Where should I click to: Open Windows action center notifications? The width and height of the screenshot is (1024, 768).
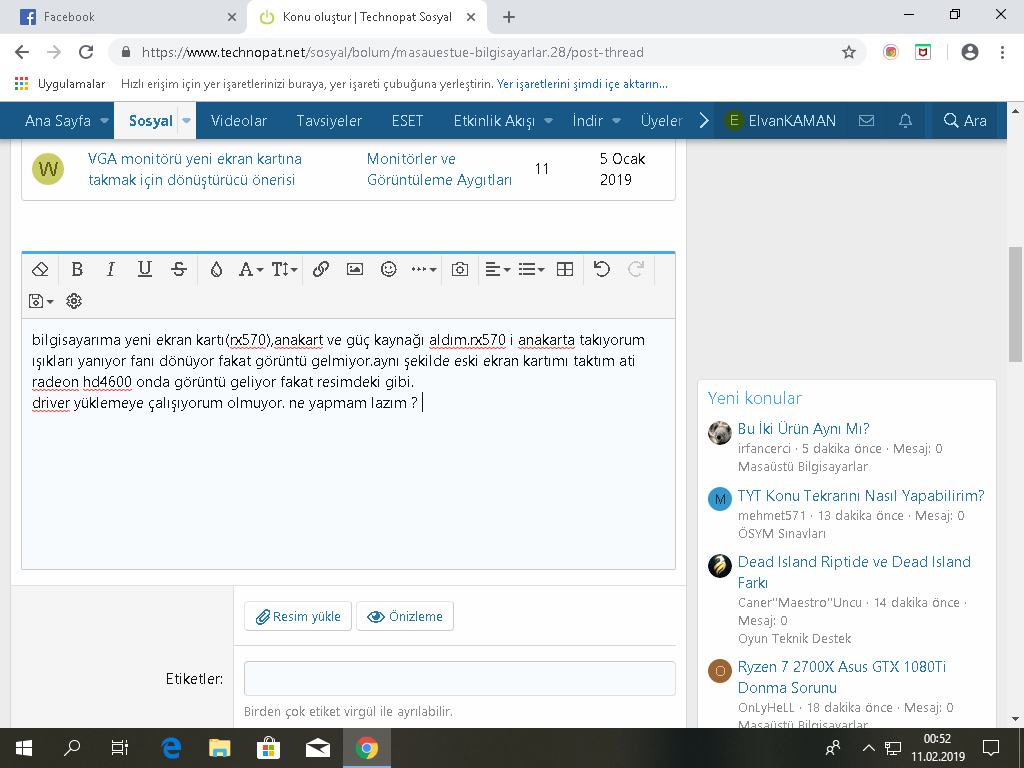click(991, 748)
